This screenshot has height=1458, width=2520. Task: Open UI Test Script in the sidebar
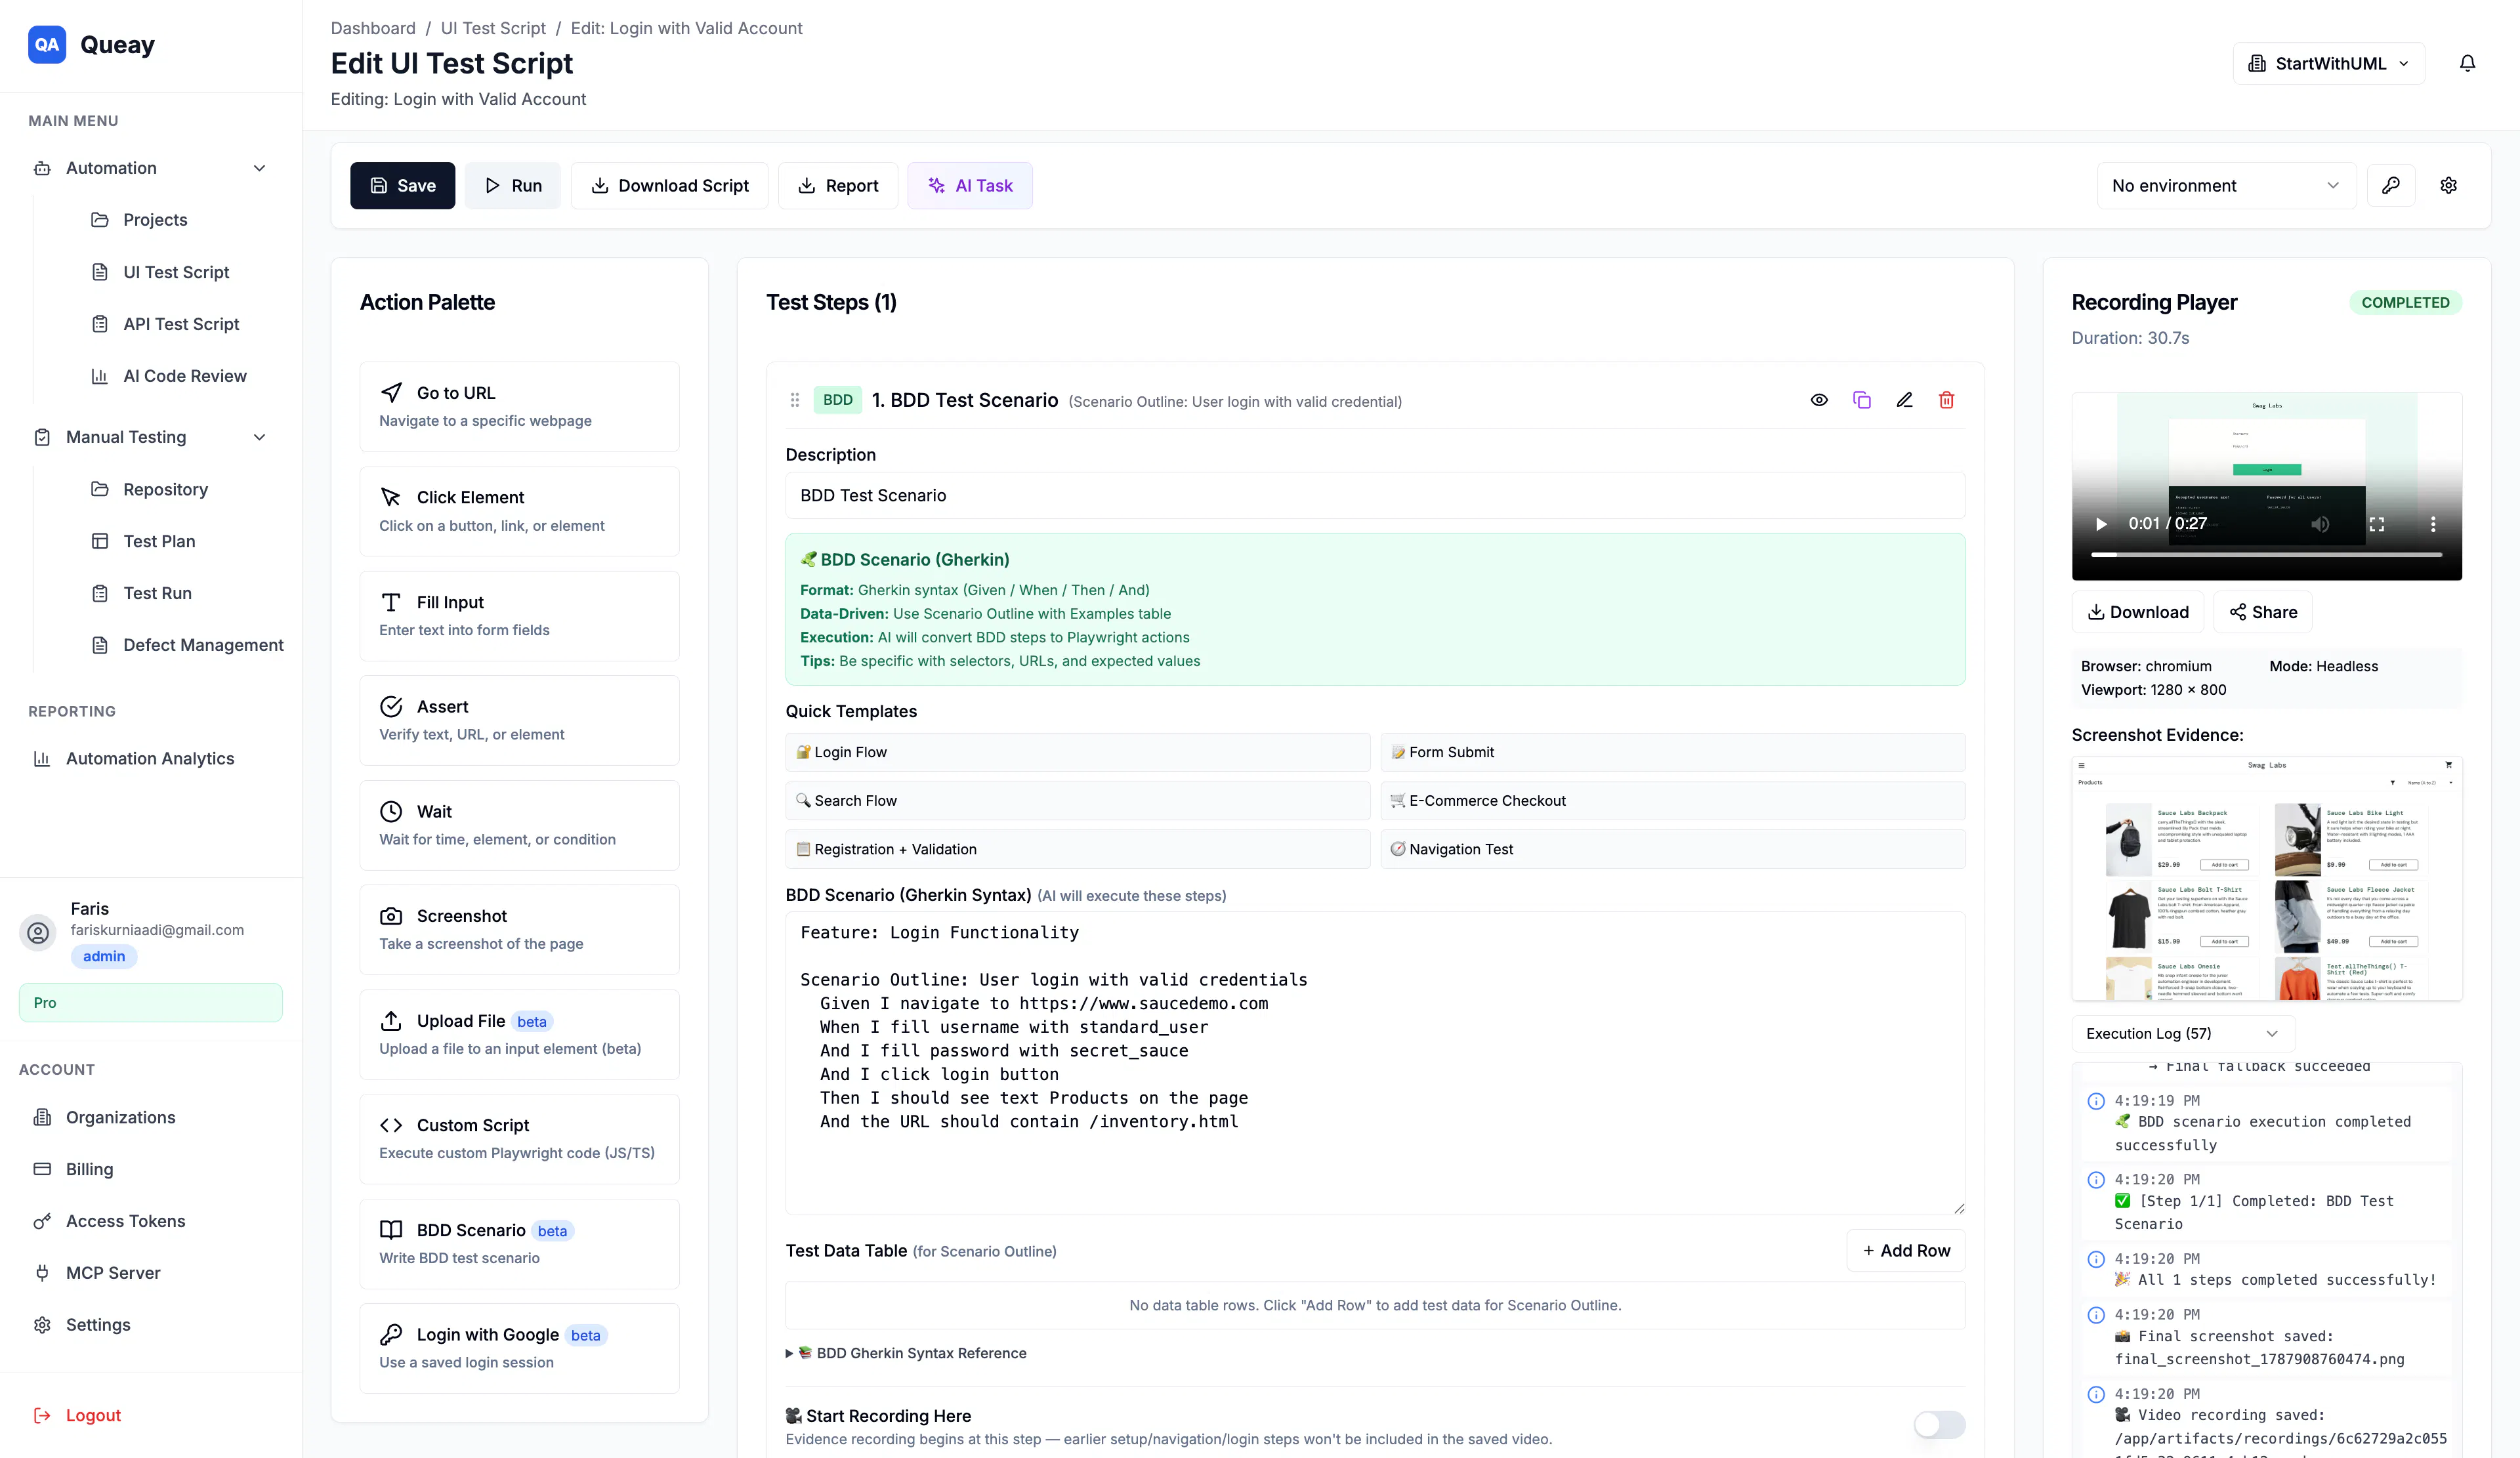click(176, 272)
